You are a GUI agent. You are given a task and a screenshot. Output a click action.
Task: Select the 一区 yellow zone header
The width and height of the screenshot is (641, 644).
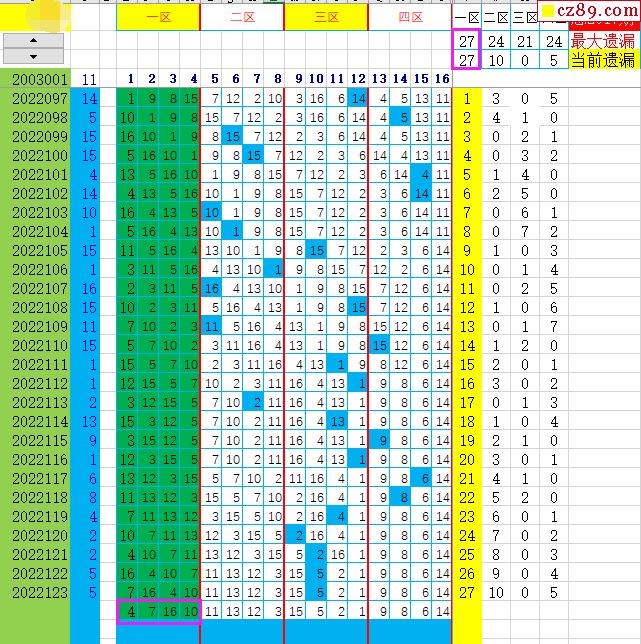click(158, 18)
